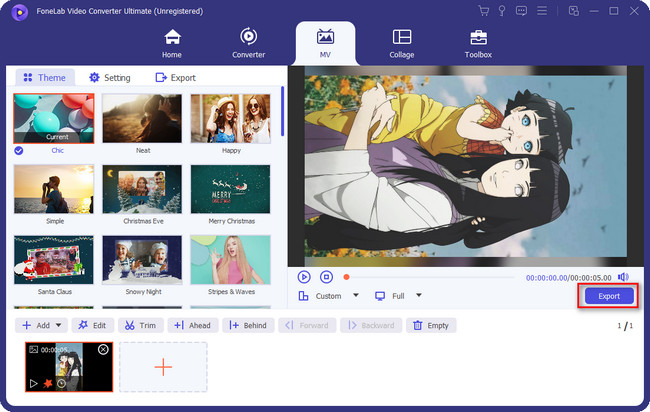
Task: Click the screen icon beside Full
Action: (380, 296)
